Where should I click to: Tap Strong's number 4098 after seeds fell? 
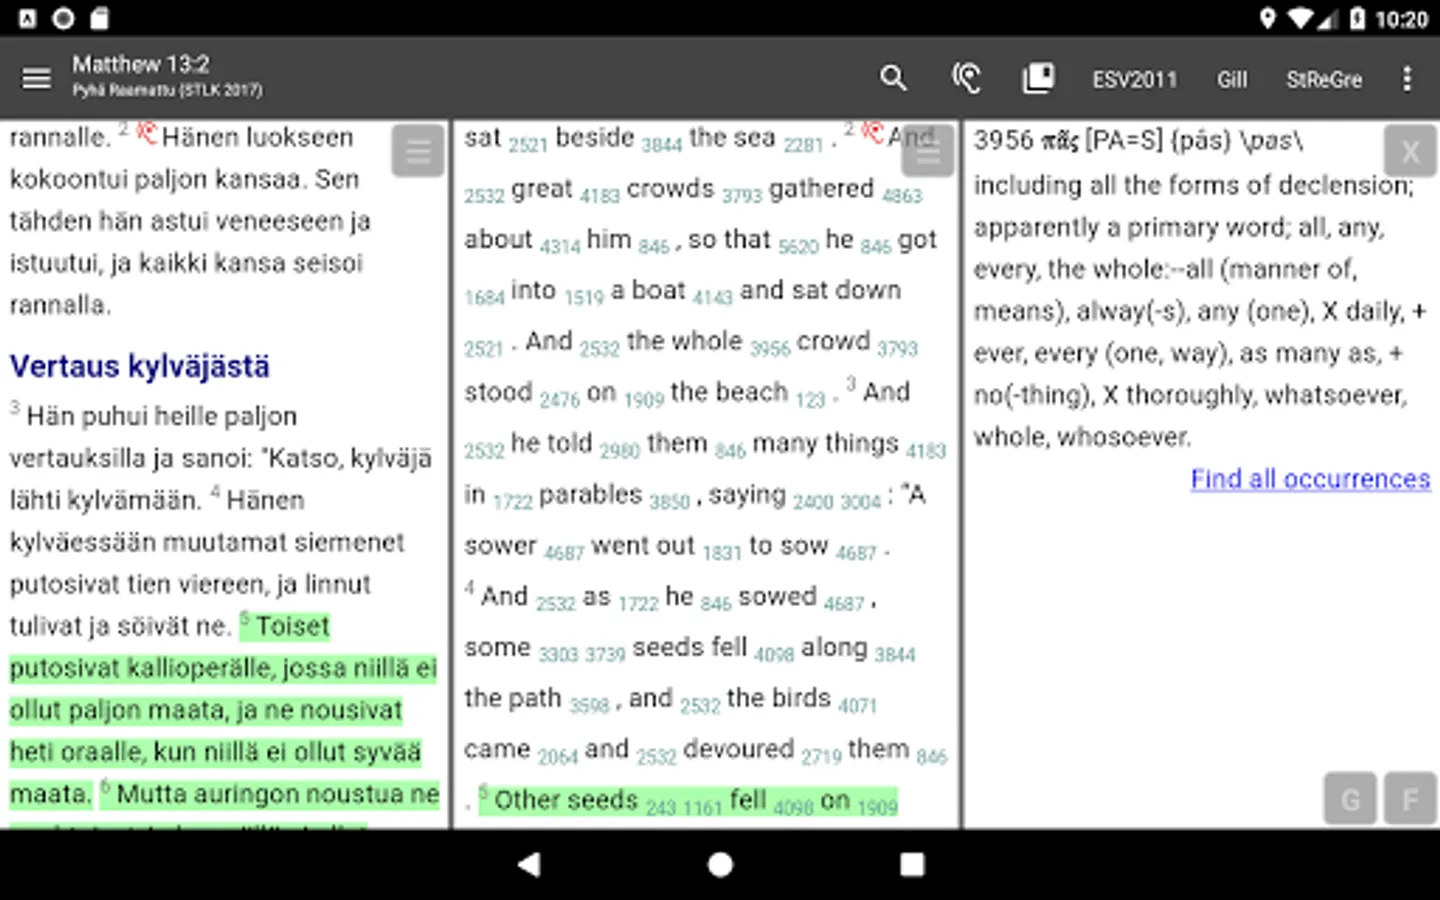pyautogui.click(x=774, y=655)
